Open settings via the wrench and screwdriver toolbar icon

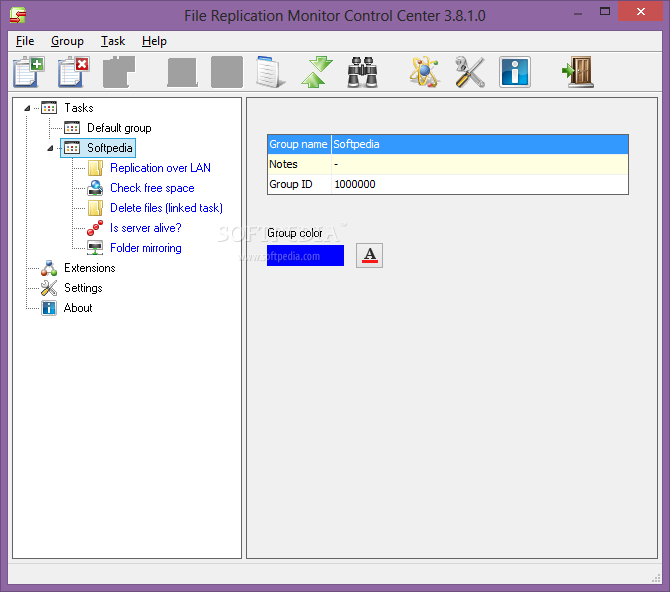[470, 72]
